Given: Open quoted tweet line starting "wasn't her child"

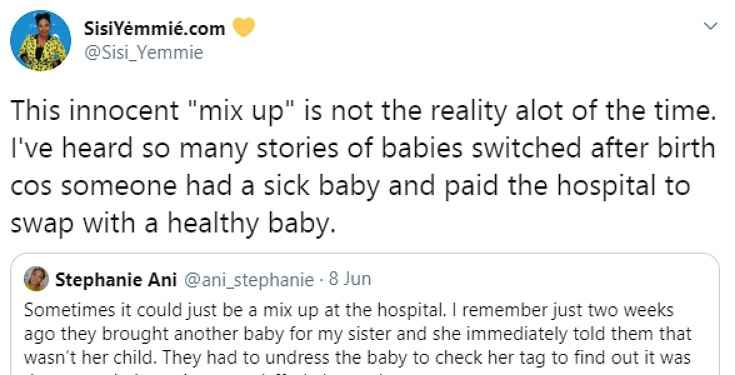Looking at the screenshot, I should (357, 357).
